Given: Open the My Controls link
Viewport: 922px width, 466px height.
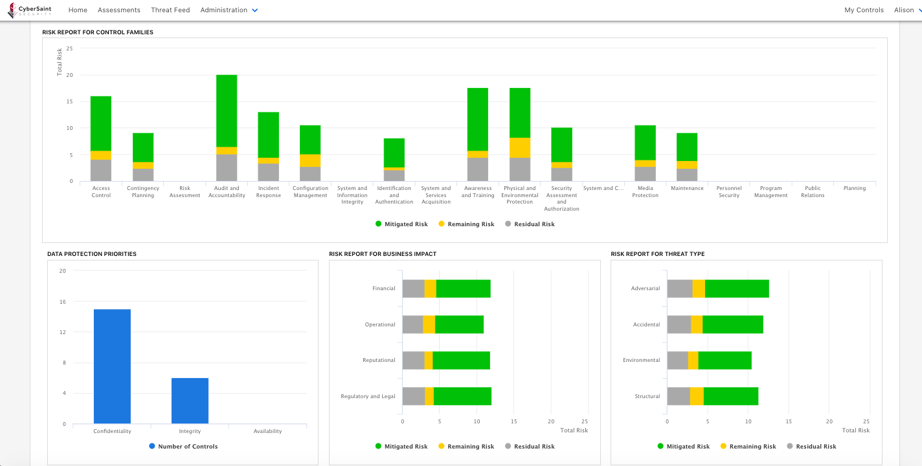Looking at the screenshot, I should [x=864, y=10].
